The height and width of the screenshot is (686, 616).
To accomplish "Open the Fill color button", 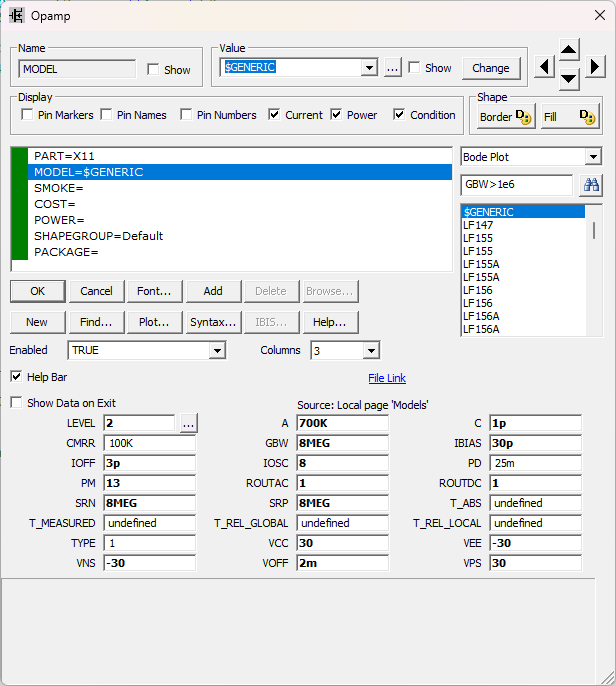I will pos(570,117).
